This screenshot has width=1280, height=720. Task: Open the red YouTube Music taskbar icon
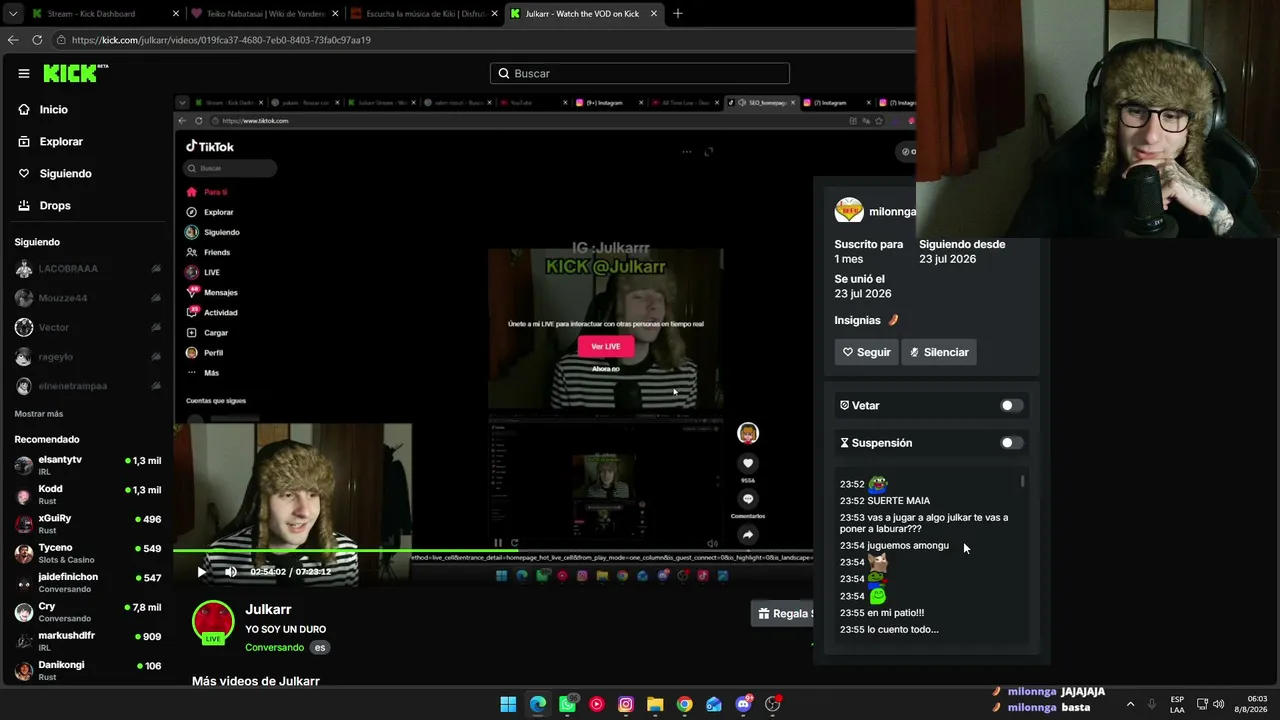tap(597, 704)
